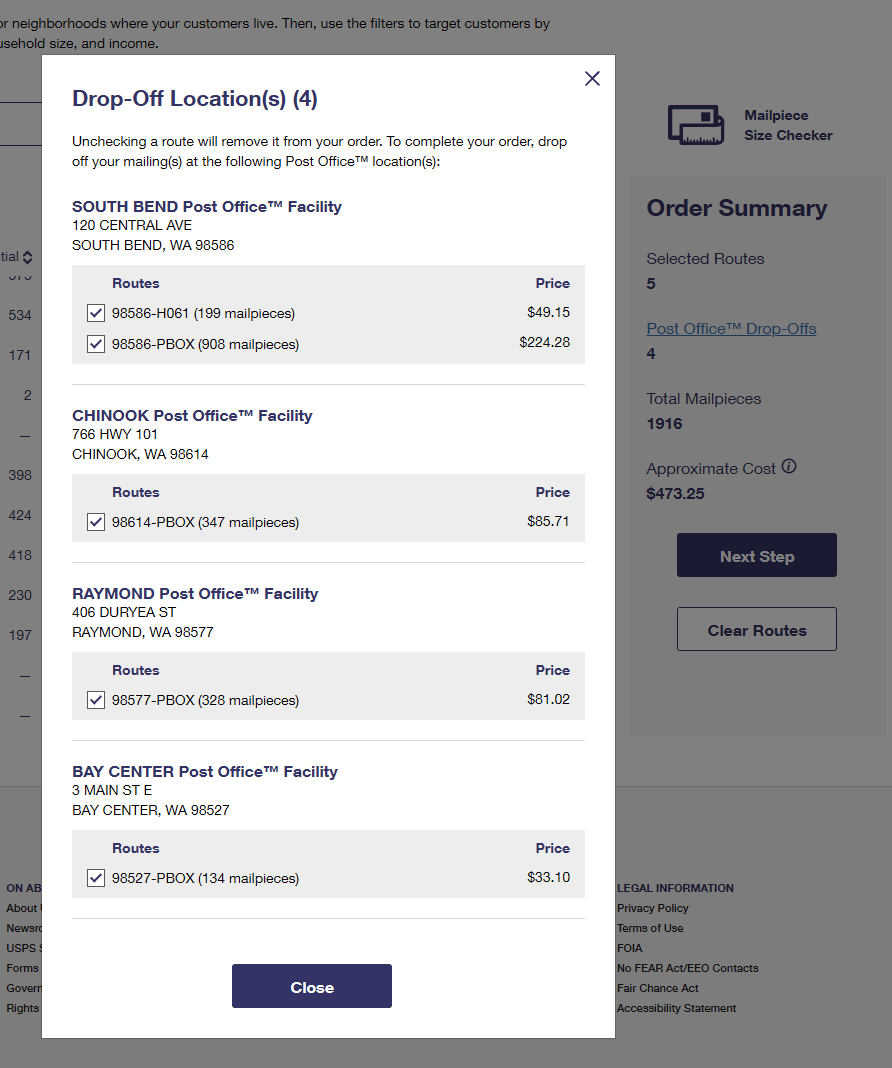Toggle the residential column sort arrows
The width and height of the screenshot is (892, 1068).
27,257
